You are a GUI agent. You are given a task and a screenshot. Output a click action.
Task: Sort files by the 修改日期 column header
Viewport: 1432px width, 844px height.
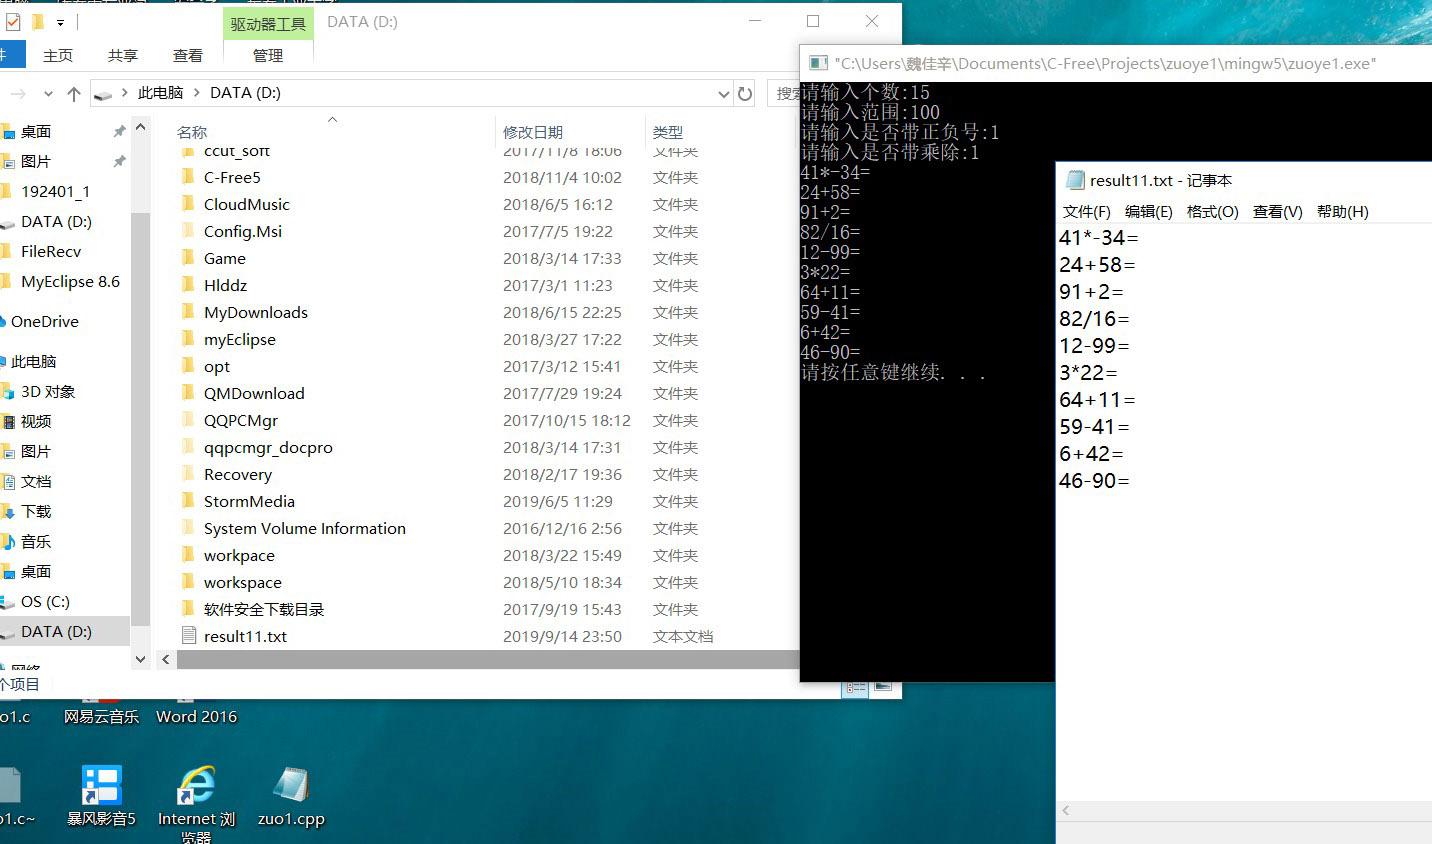point(533,132)
